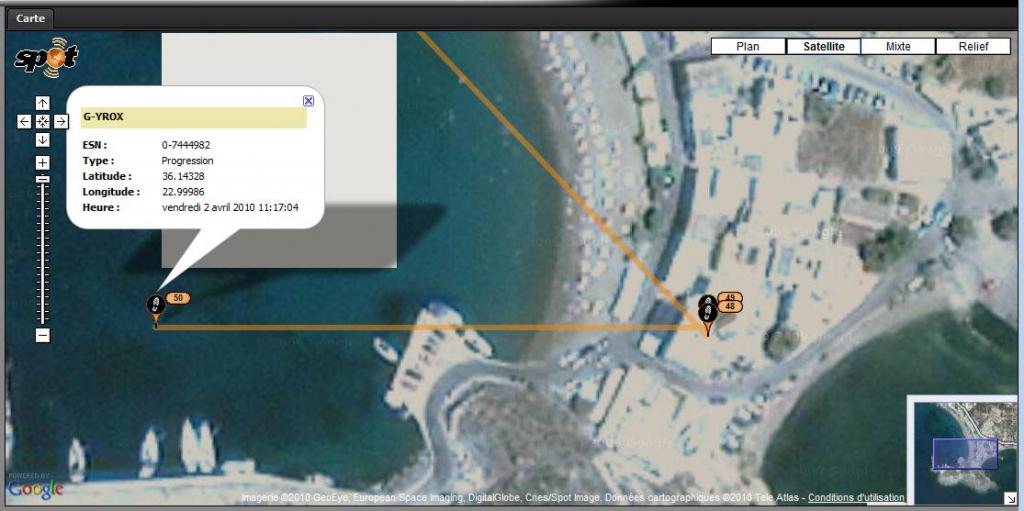Click the SPOT logo

tap(46, 58)
